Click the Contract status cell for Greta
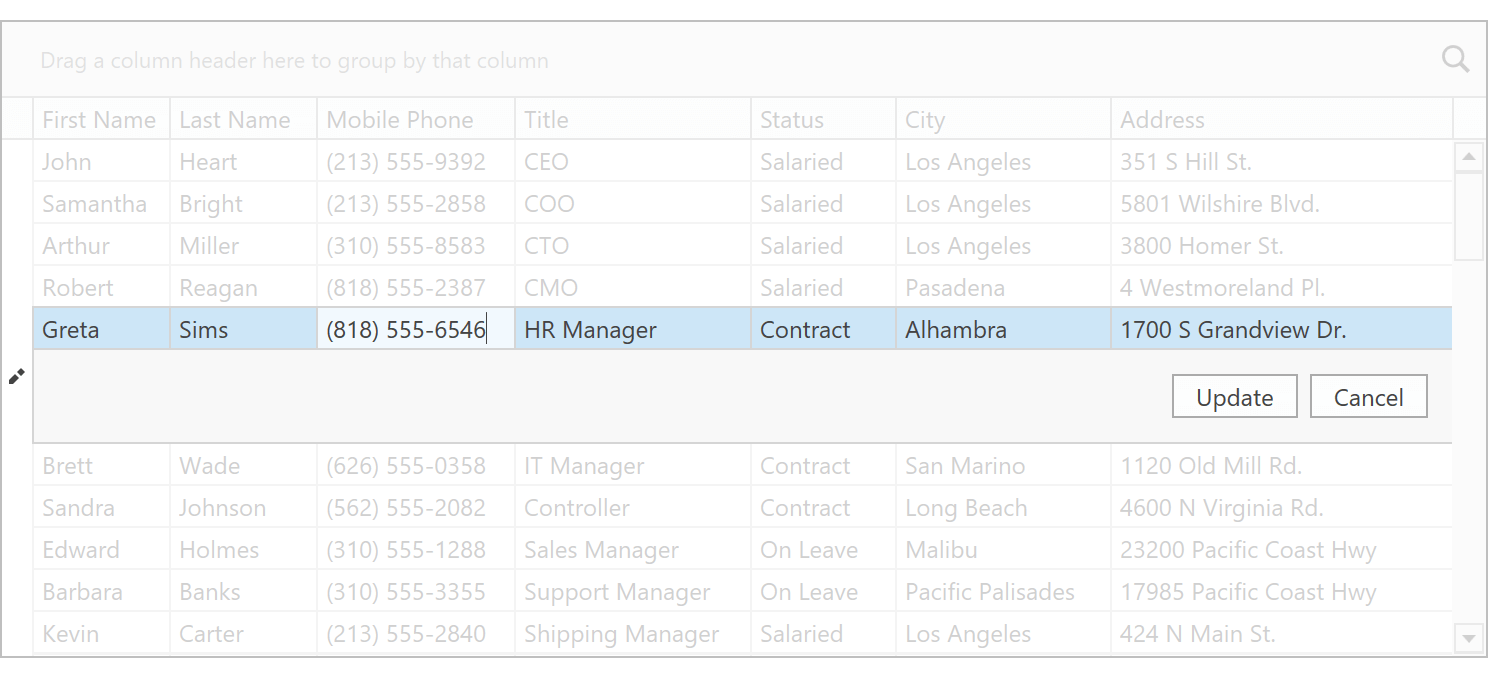 click(x=805, y=330)
